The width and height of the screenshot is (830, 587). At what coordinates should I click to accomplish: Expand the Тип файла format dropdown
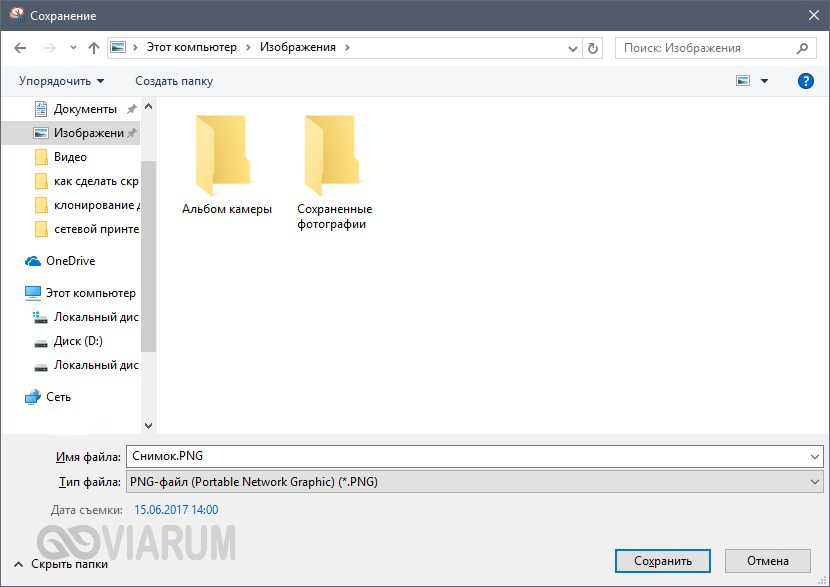[x=816, y=482]
